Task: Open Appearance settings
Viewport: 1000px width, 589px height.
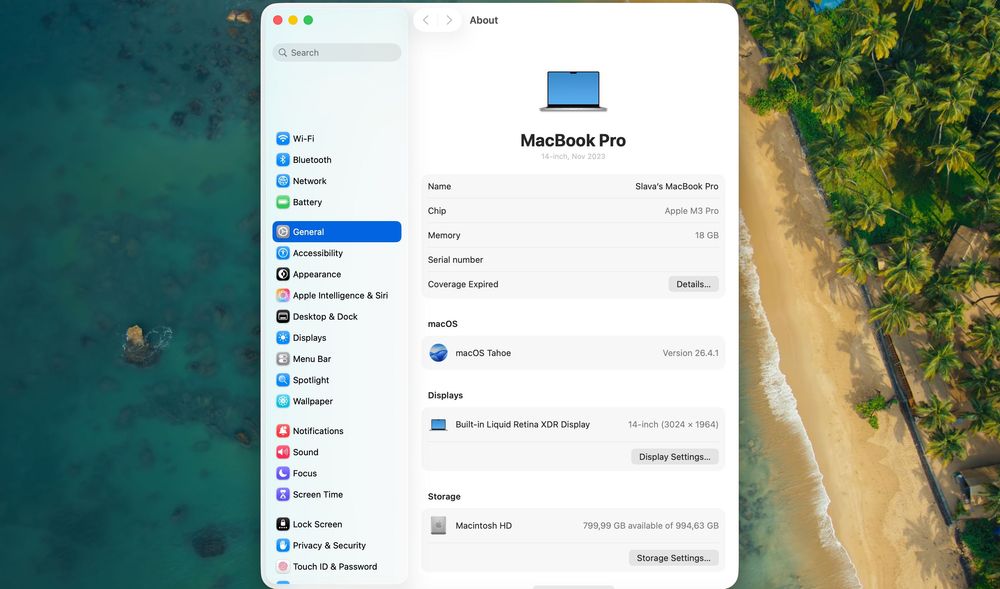Action: (337, 274)
